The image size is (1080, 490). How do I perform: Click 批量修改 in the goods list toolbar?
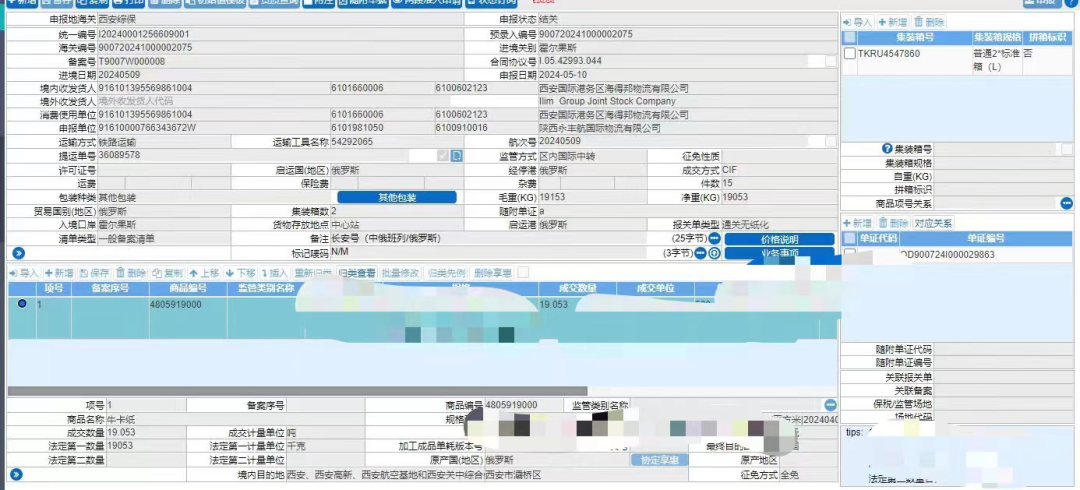click(401, 273)
